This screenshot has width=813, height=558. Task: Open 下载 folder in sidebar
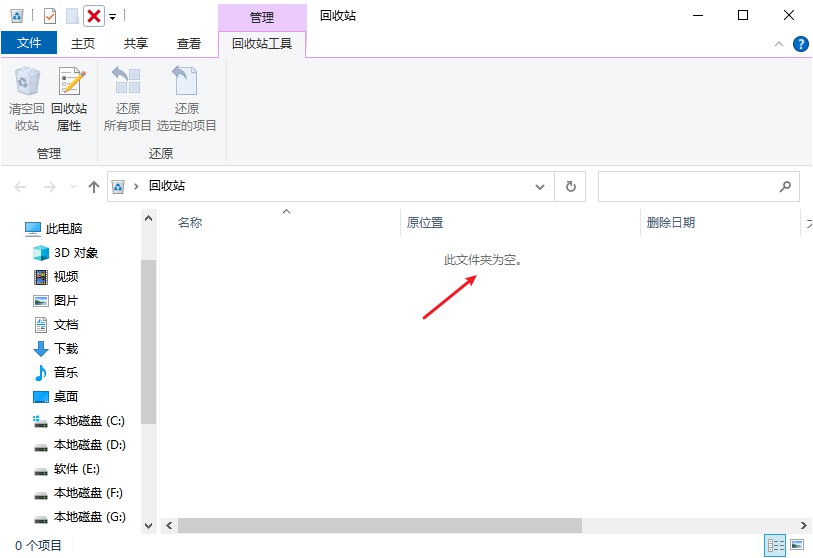(55, 348)
